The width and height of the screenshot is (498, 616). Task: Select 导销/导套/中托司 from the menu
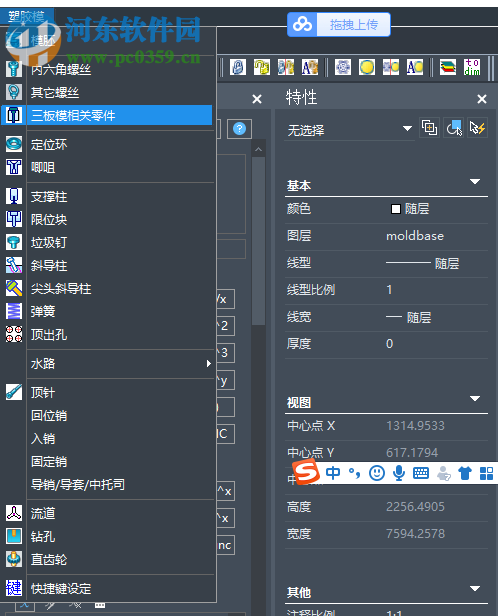click(78, 484)
